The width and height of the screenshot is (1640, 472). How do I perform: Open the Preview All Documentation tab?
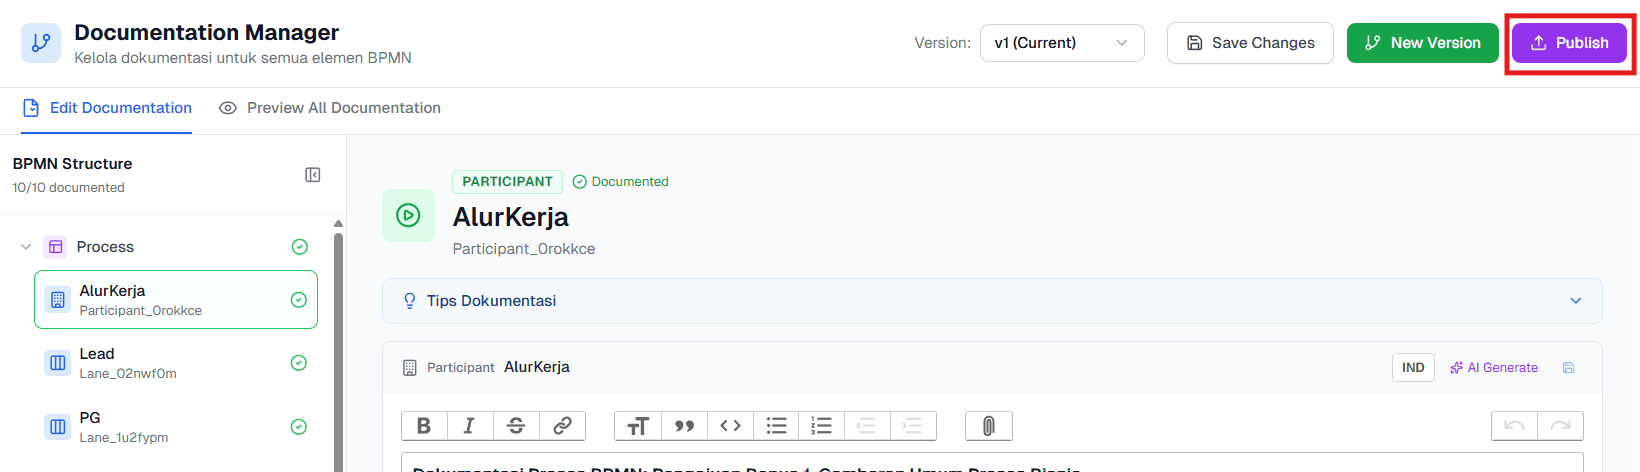click(x=330, y=108)
